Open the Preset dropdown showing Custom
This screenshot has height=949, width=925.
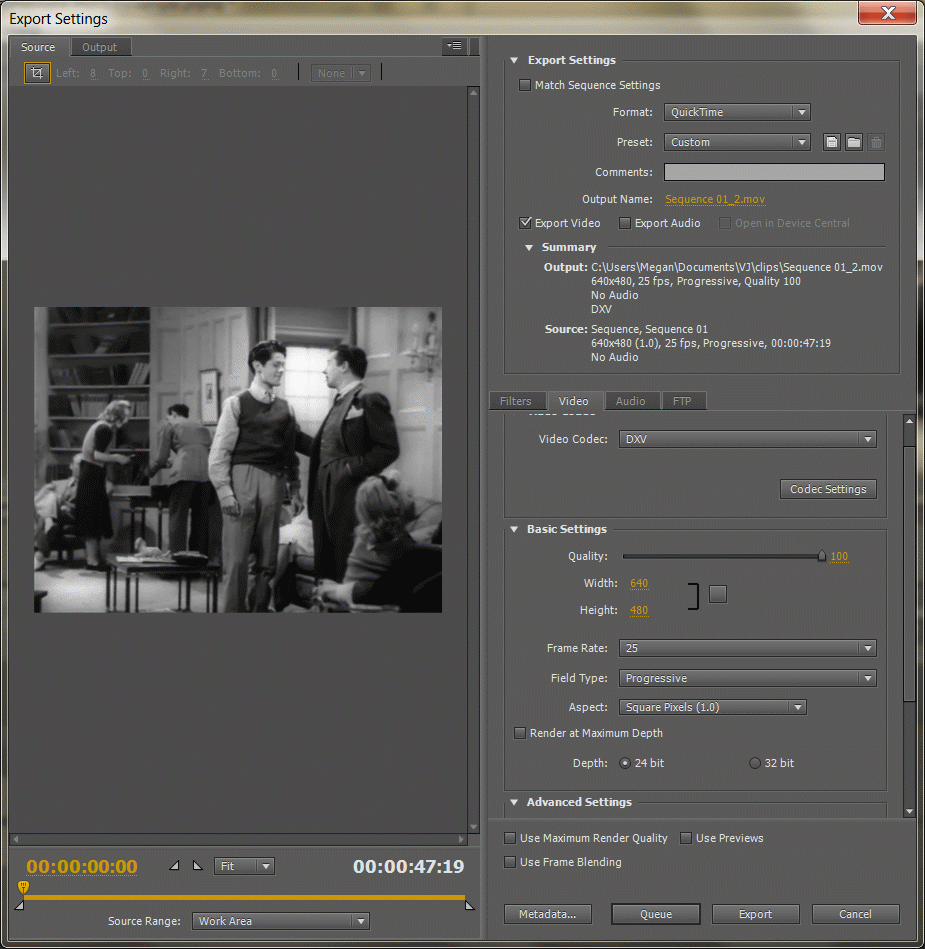[x=737, y=142]
